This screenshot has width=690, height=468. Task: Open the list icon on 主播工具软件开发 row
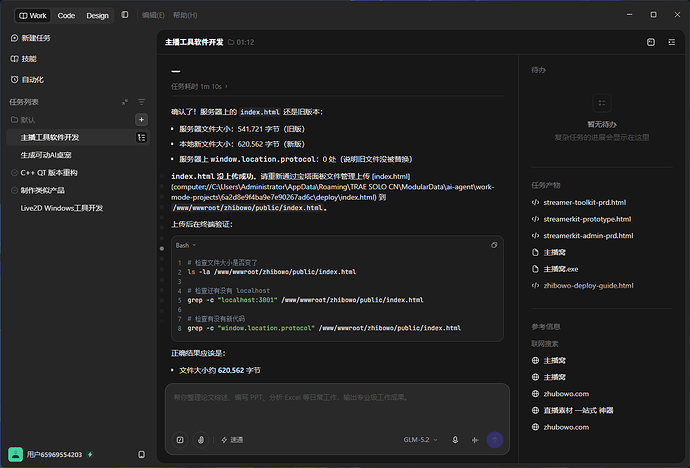pos(141,138)
